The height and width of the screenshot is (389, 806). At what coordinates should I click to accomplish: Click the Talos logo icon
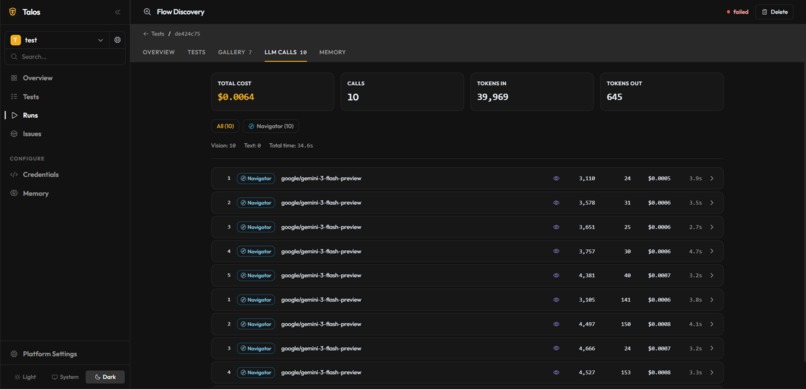tap(13, 12)
